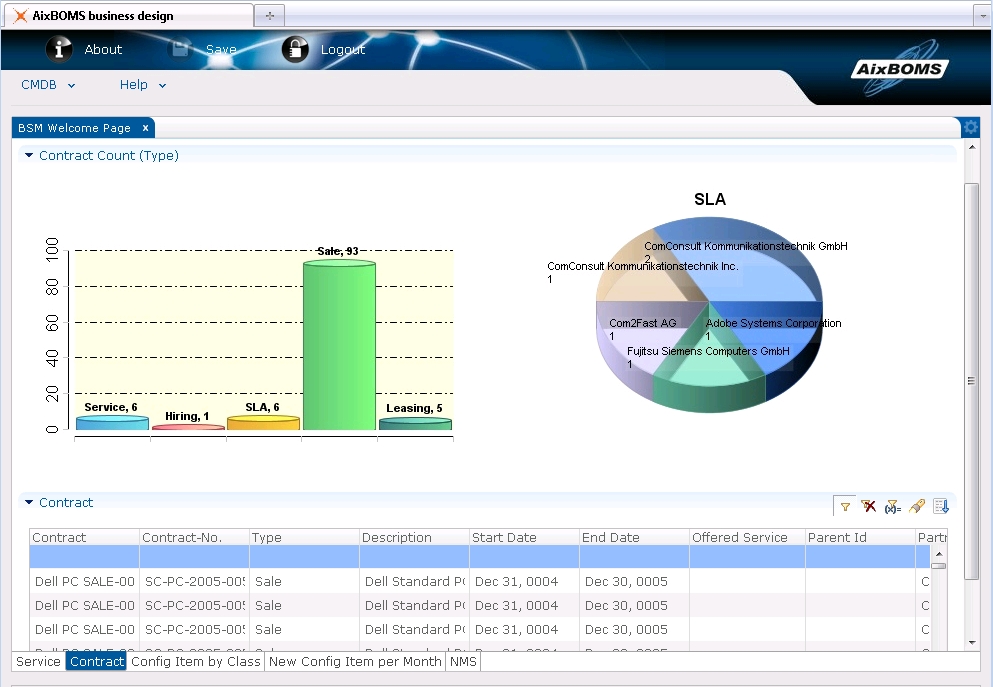Switch to the NMS tab
The width and height of the screenshot is (993, 687).
click(463, 662)
